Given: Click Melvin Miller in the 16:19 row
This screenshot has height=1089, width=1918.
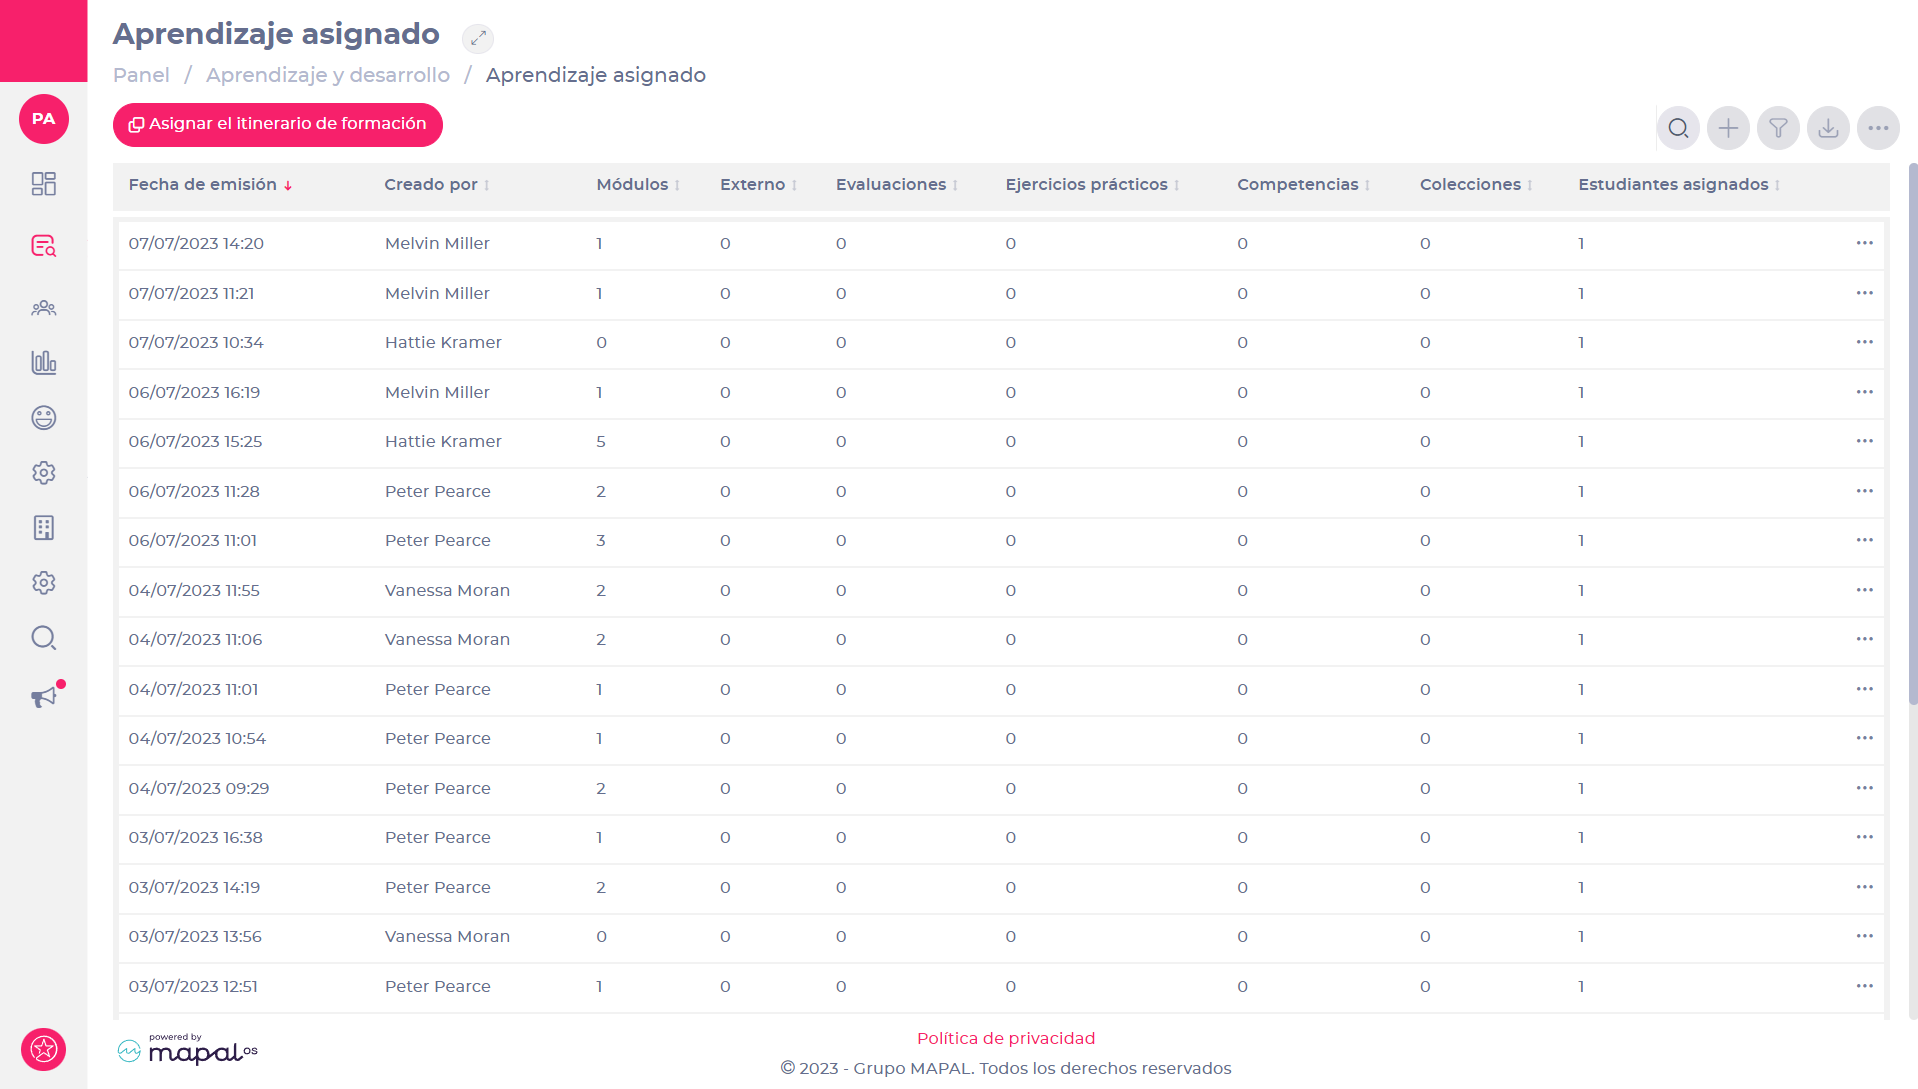Looking at the screenshot, I should click(437, 392).
